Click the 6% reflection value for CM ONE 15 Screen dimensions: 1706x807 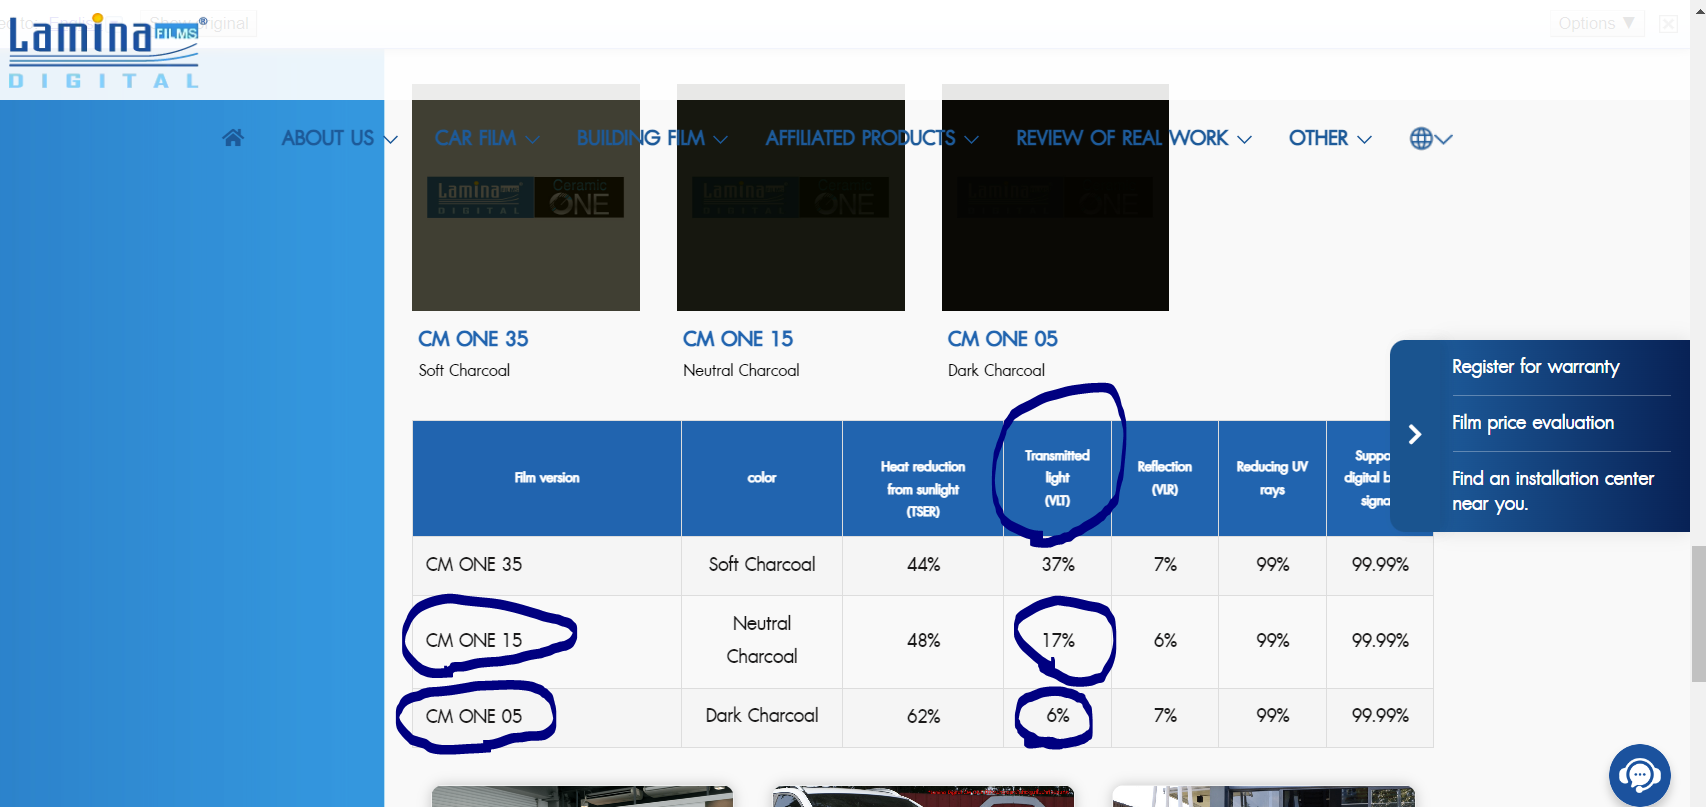coord(1165,641)
